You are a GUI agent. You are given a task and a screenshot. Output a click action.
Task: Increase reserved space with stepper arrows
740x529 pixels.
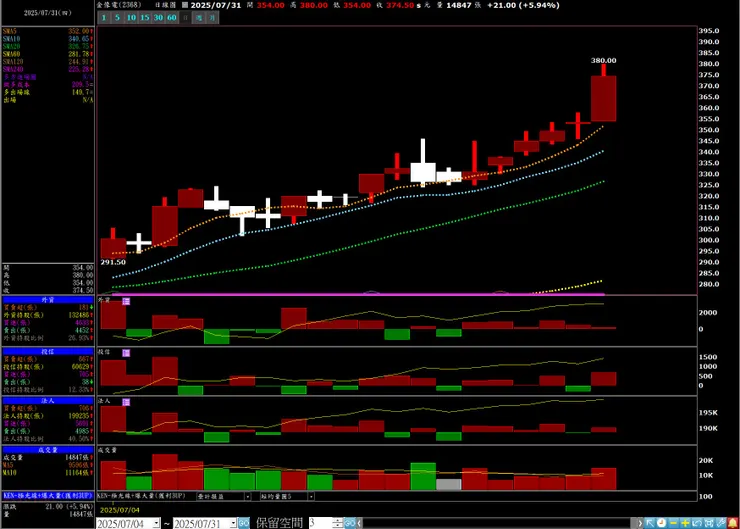(x=338, y=521)
